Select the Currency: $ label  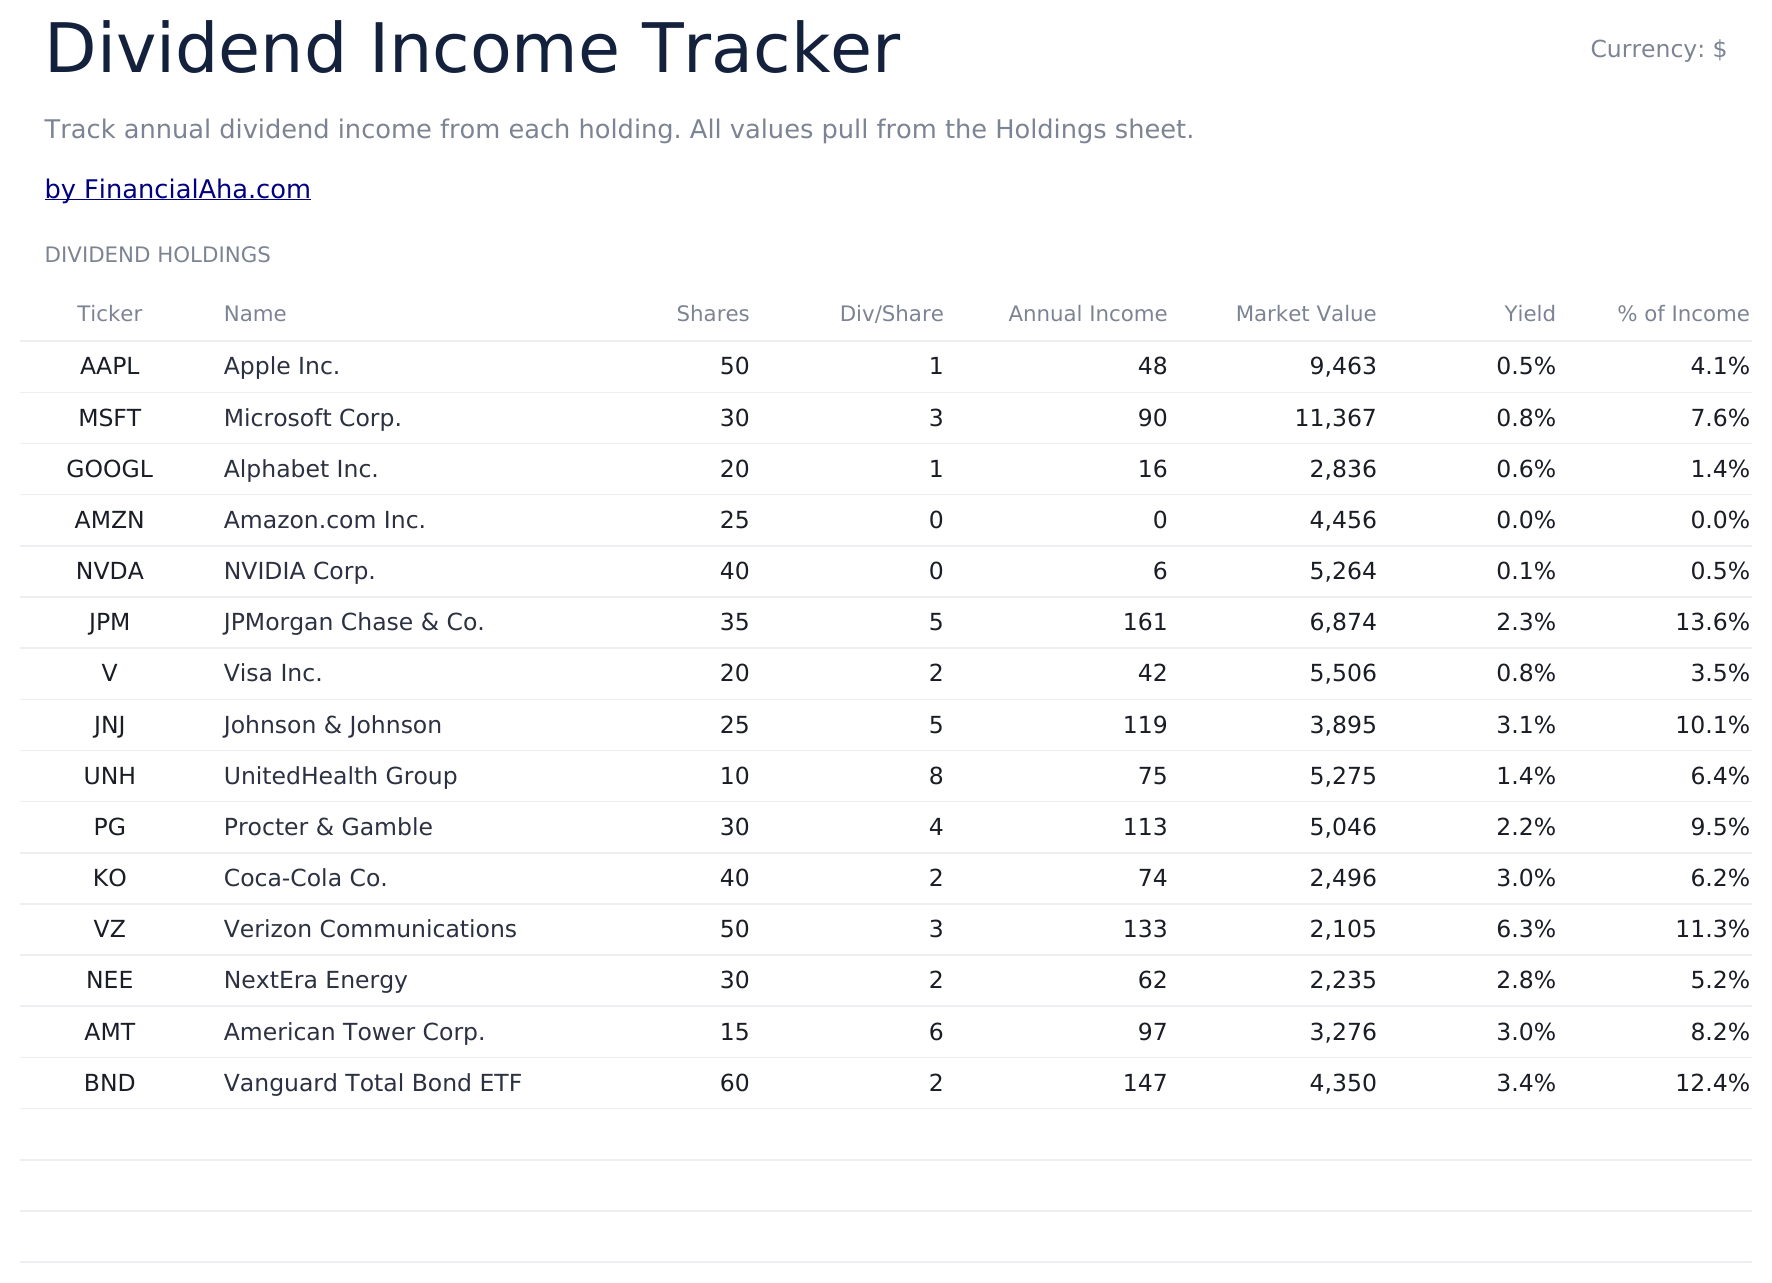click(1658, 49)
